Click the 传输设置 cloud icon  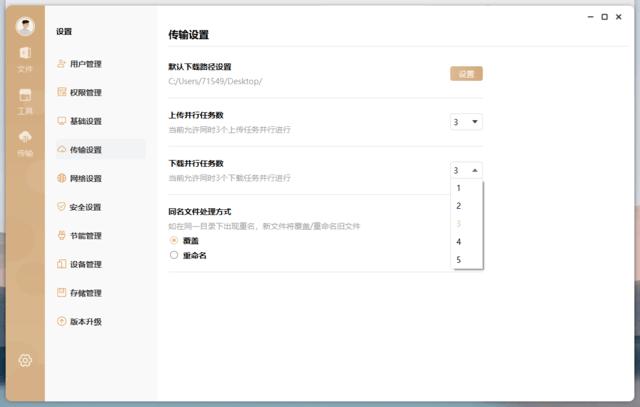click(61, 149)
